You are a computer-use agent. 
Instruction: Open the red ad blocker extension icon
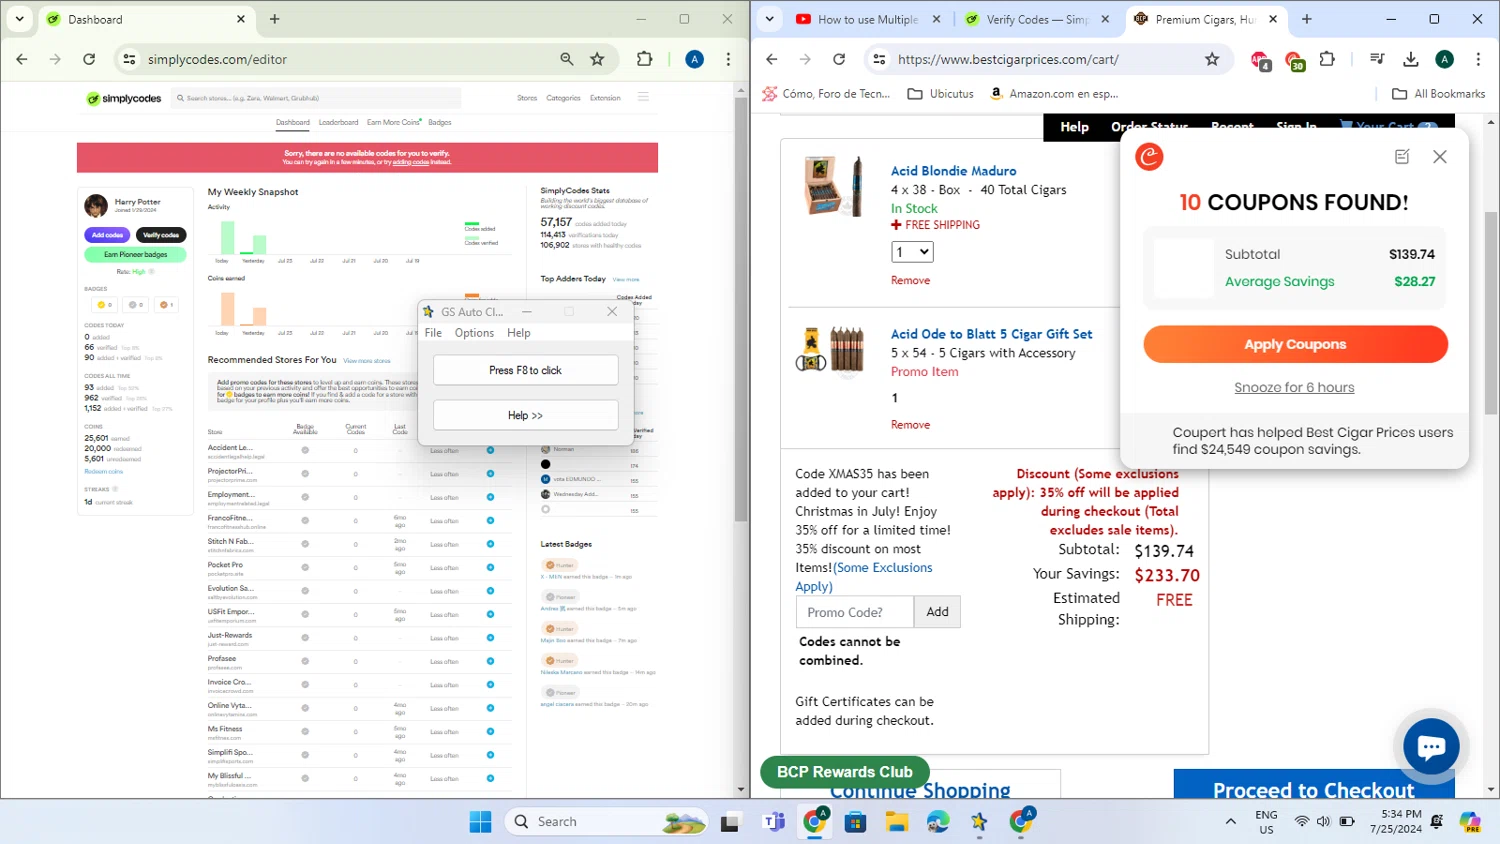(x=1260, y=60)
